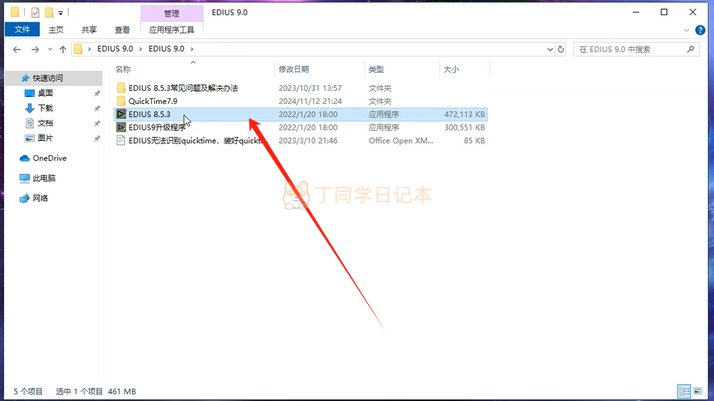Screen dimensions: 714x401
Task: Go forward with the forward arrow
Action: coord(35,49)
